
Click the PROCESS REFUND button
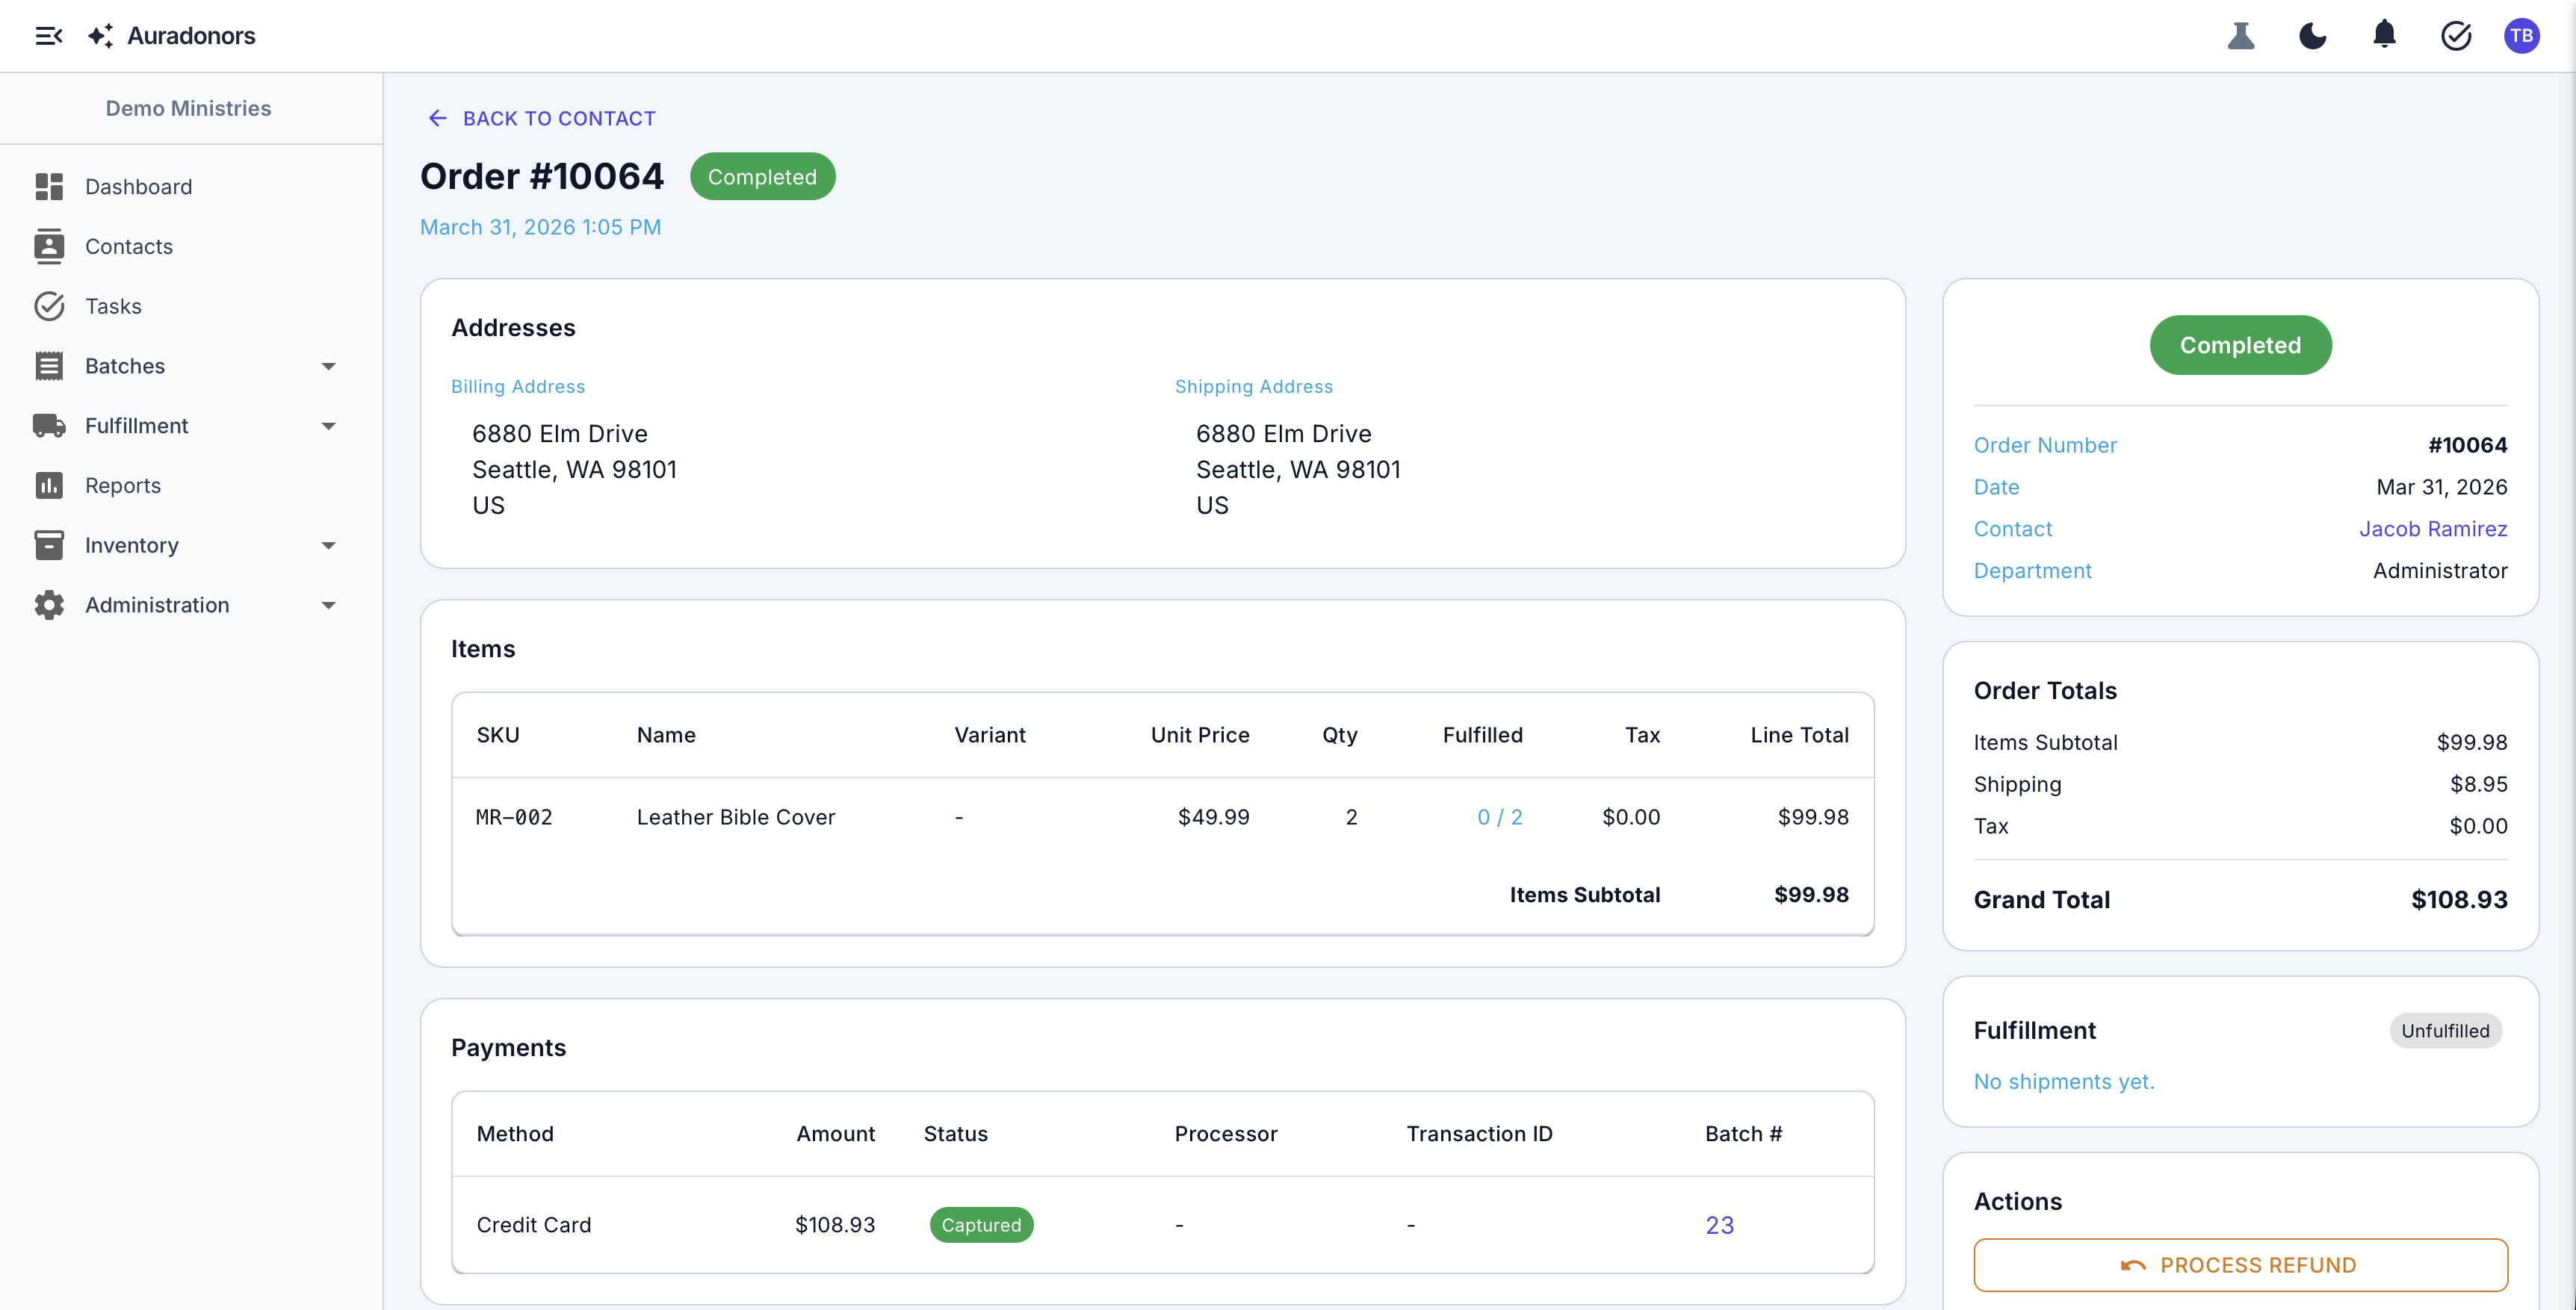coord(2240,1264)
